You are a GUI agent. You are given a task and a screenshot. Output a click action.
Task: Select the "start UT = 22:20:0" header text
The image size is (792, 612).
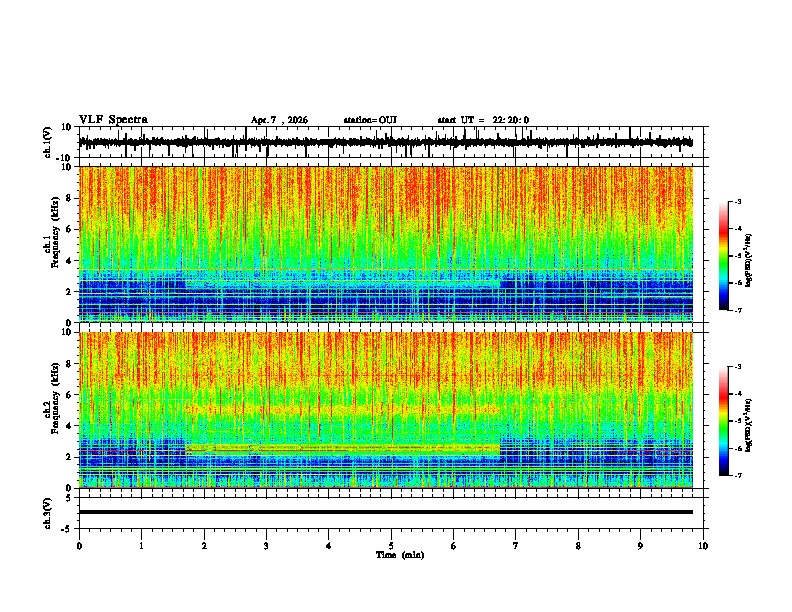tap(483, 120)
